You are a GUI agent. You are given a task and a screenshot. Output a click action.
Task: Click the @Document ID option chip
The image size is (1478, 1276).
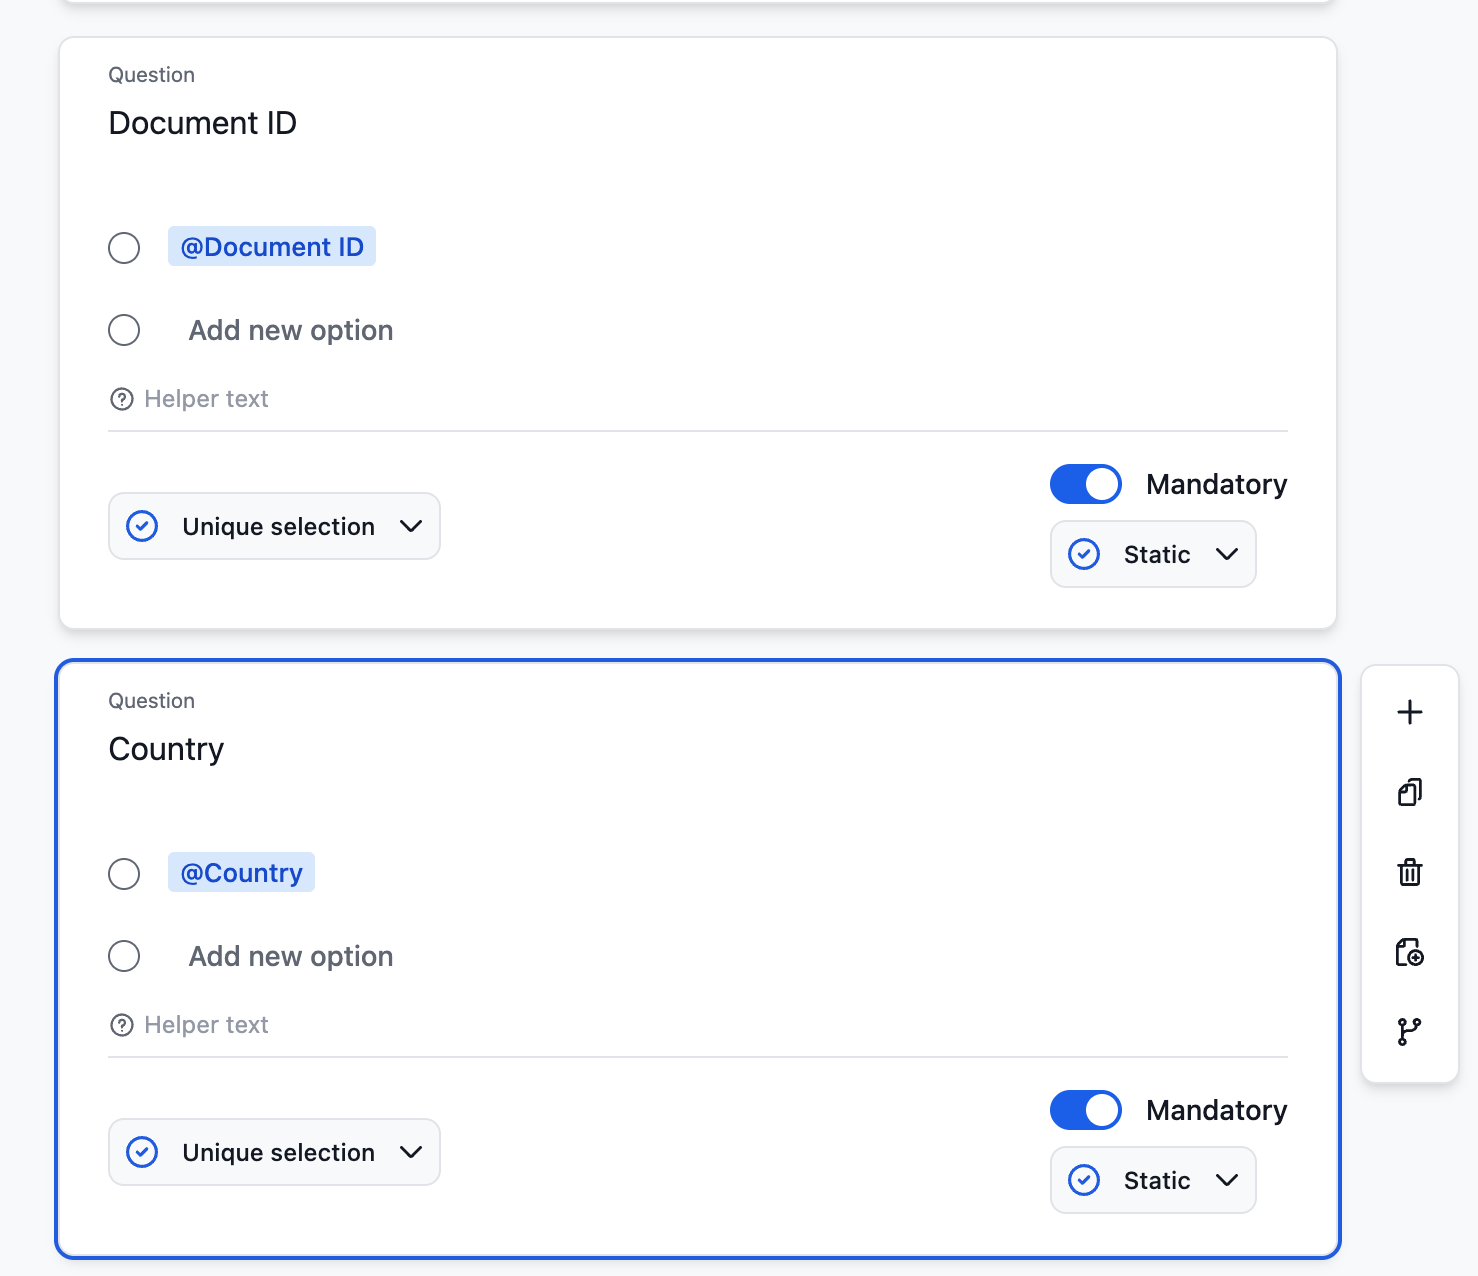pos(271,246)
